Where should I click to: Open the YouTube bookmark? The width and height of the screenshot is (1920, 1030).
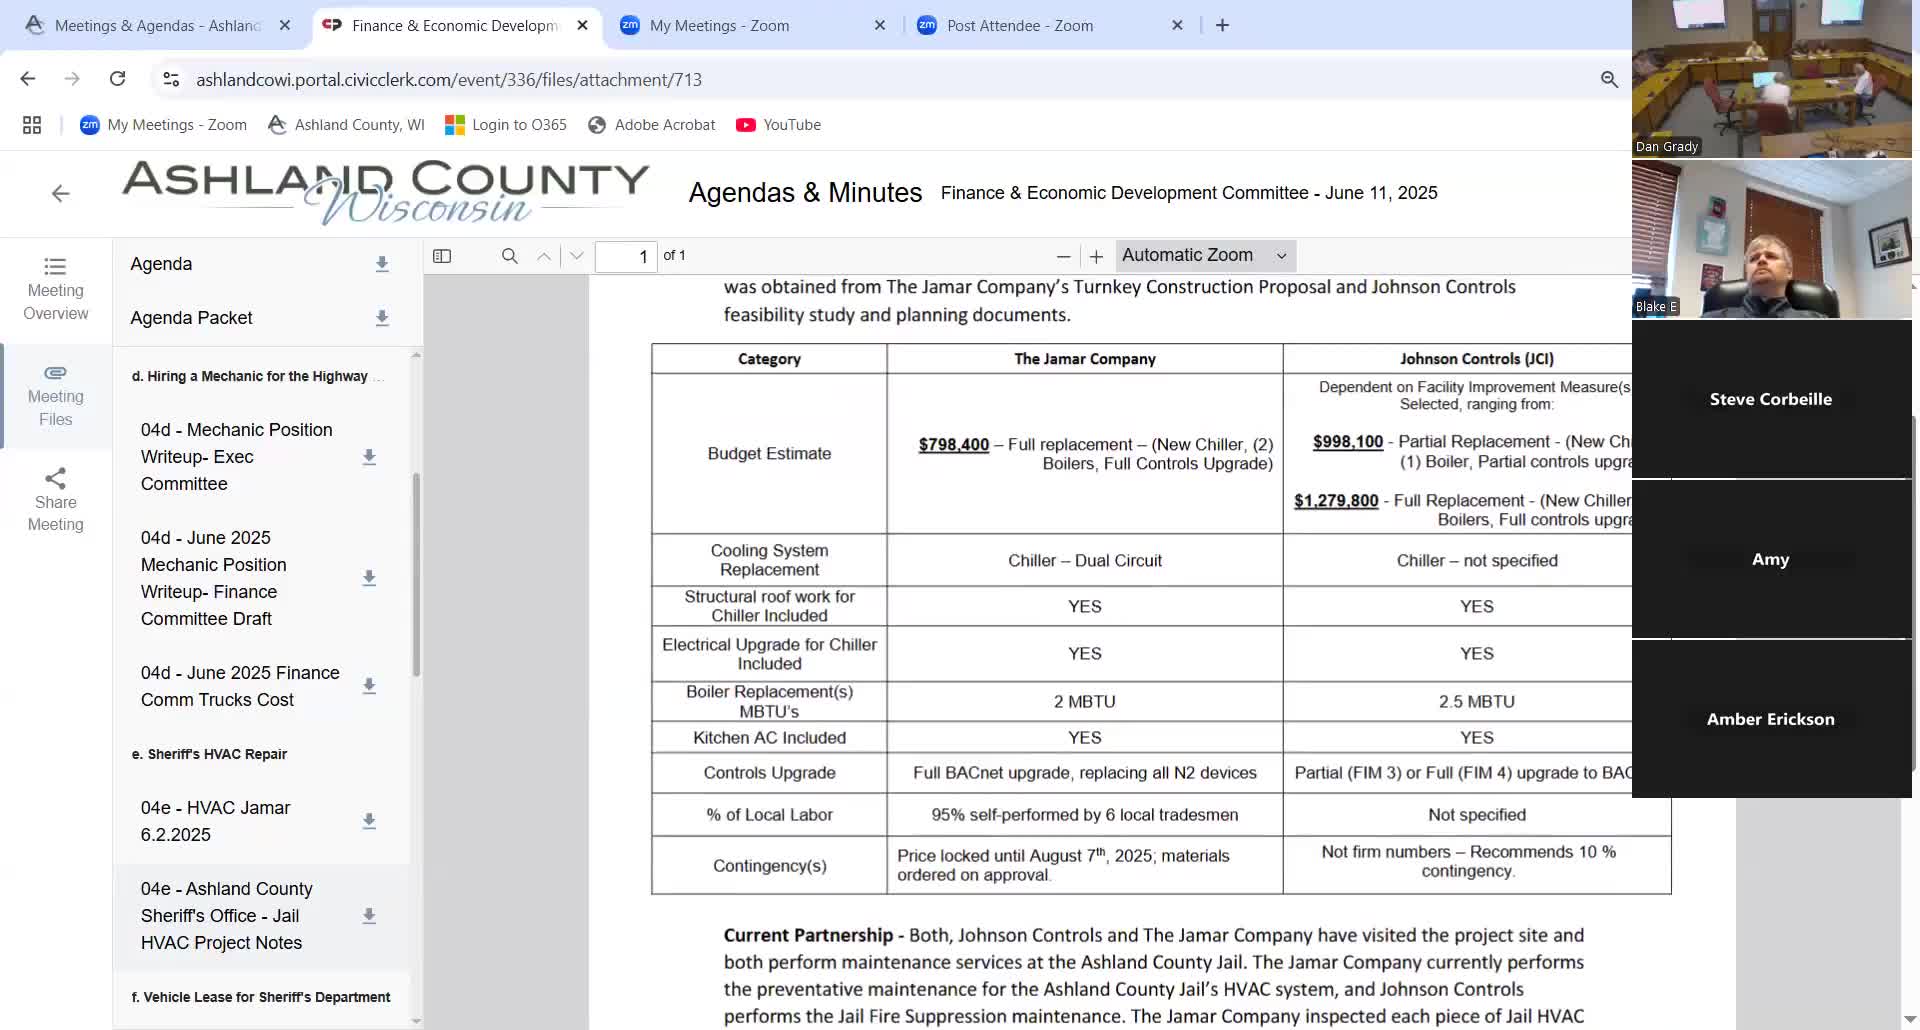coord(778,125)
